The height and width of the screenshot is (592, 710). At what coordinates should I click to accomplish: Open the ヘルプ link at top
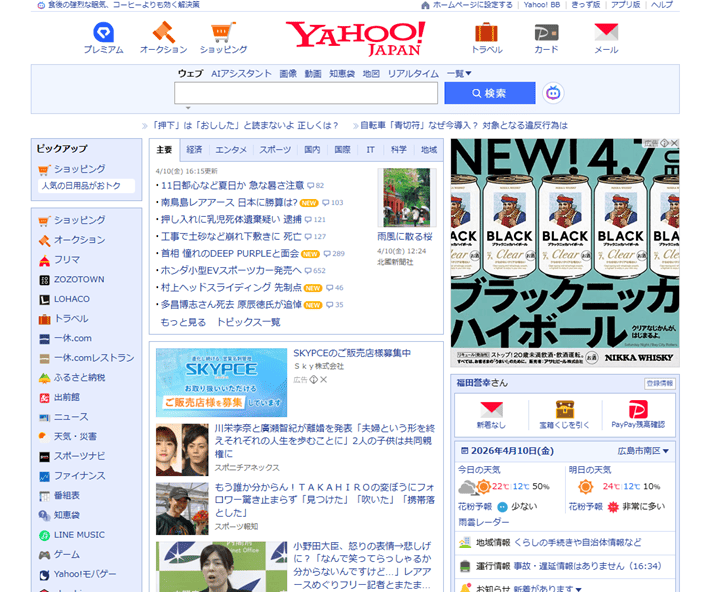point(662,5)
